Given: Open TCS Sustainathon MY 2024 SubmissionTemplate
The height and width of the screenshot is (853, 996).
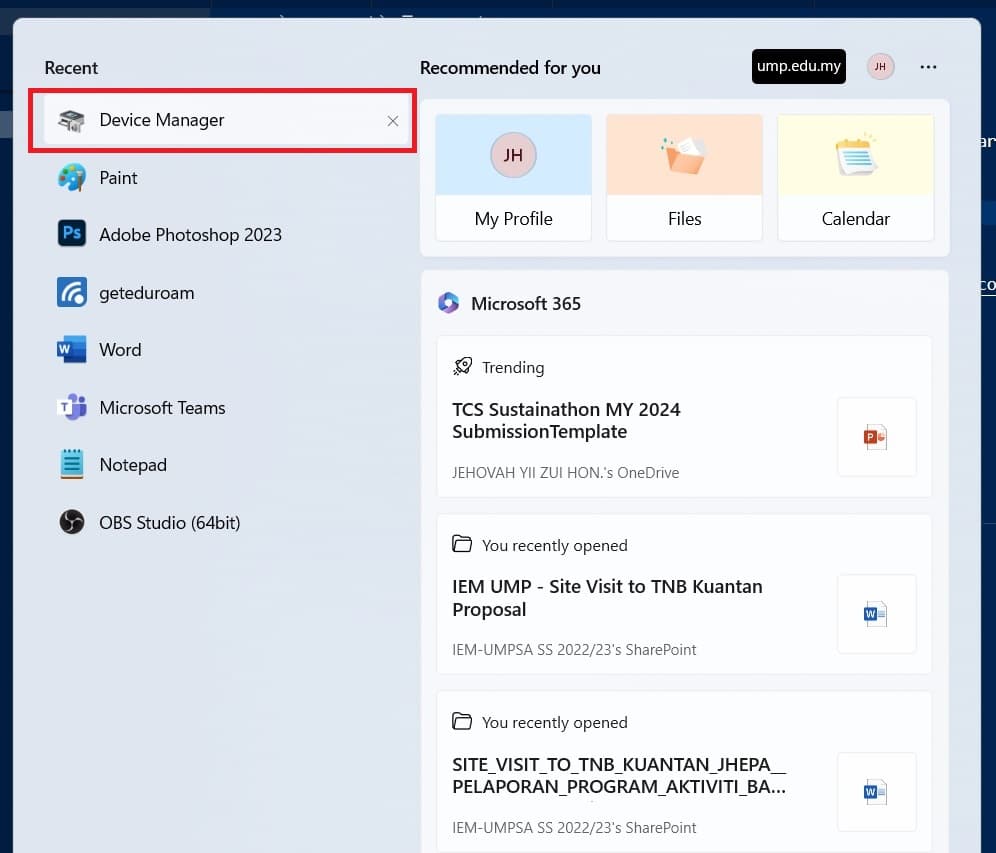Looking at the screenshot, I should 566,420.
